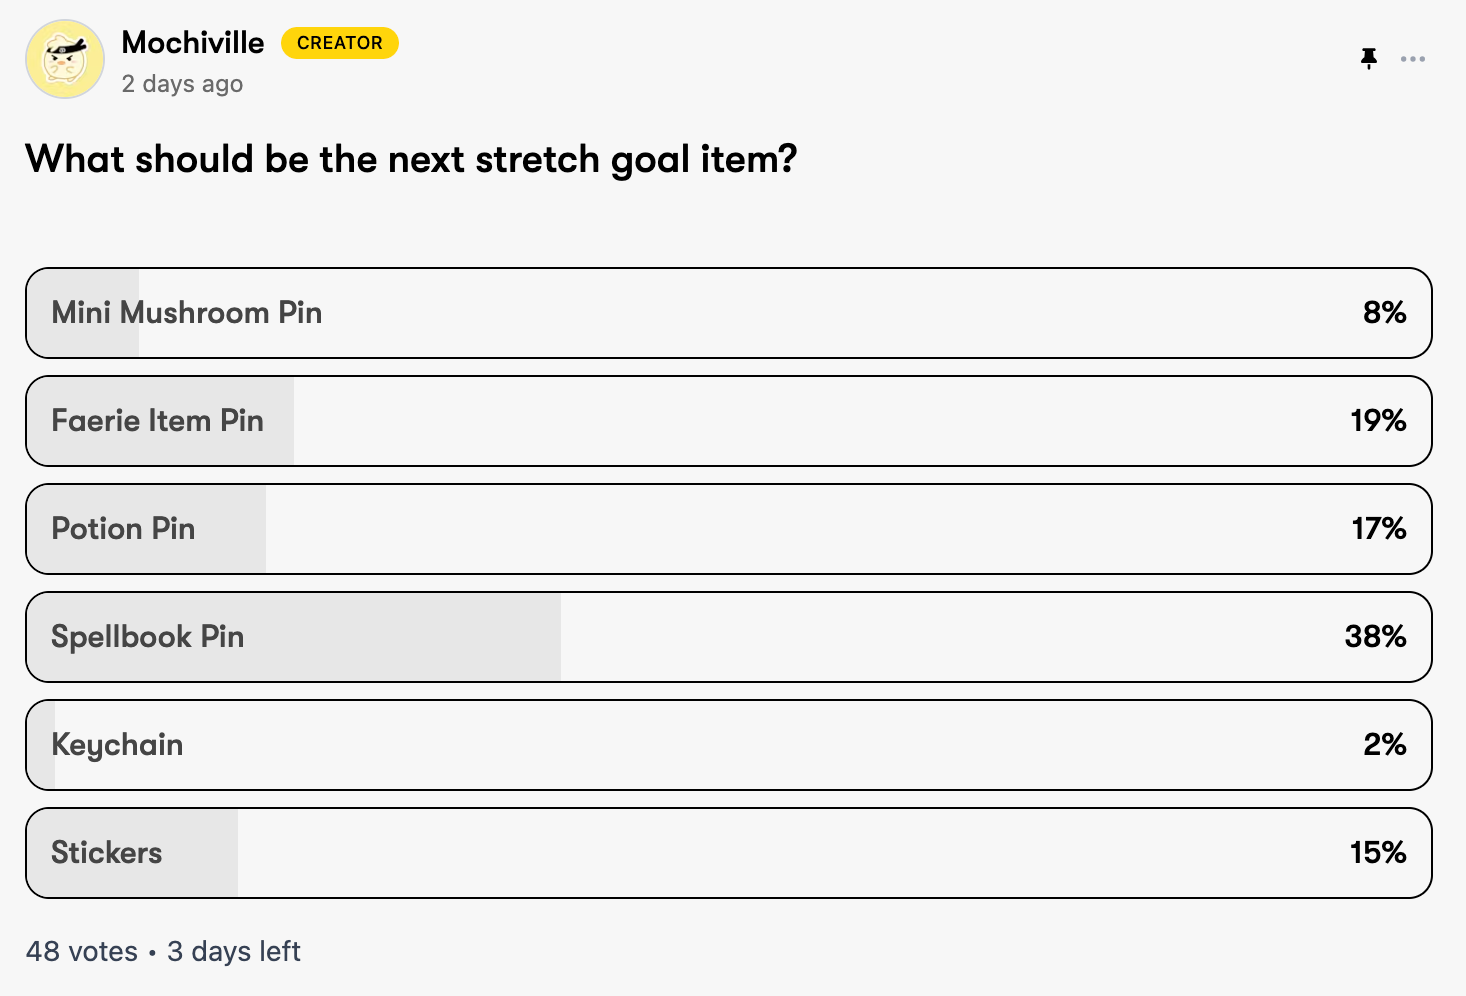
Task: Click the 2% result percentage
Action: click(x=1384, y=745)
